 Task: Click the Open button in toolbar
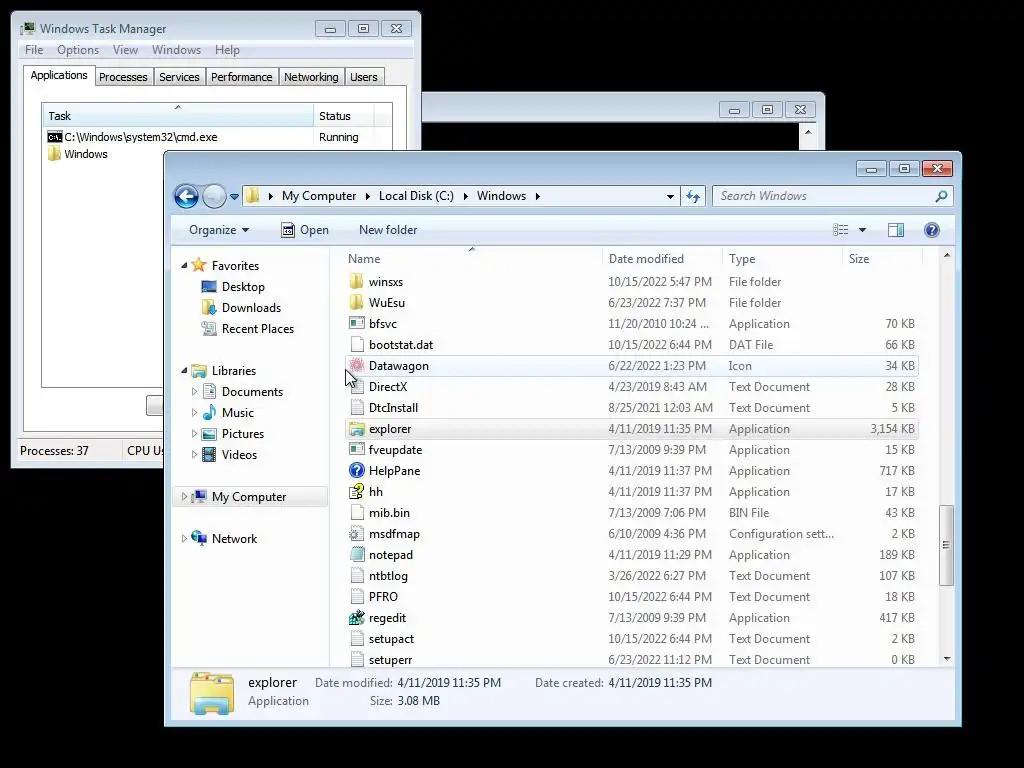(x=305, y=230)
